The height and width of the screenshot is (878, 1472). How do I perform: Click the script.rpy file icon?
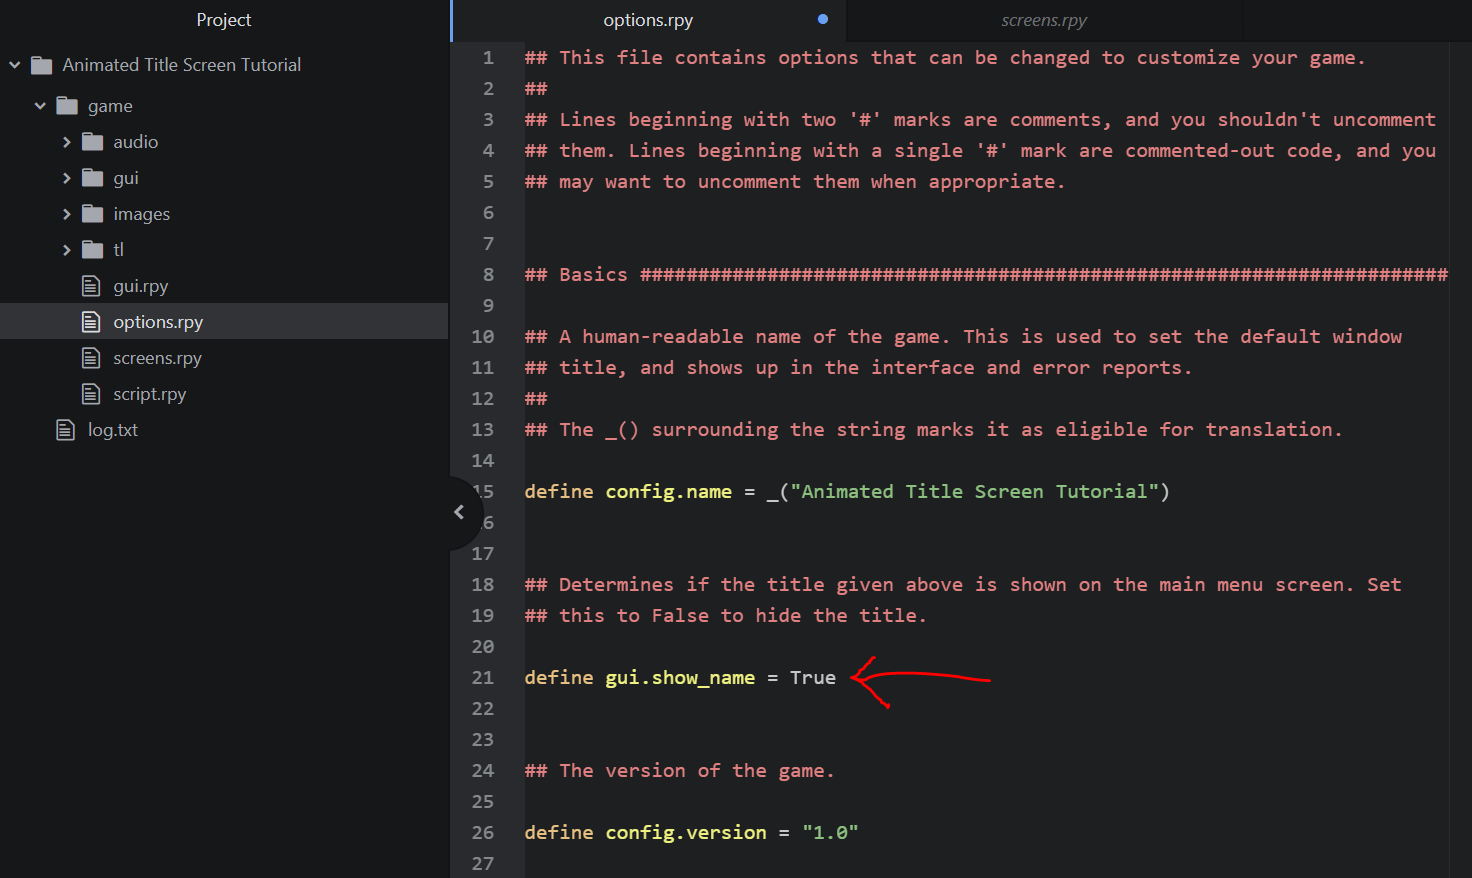pos(91,394)
